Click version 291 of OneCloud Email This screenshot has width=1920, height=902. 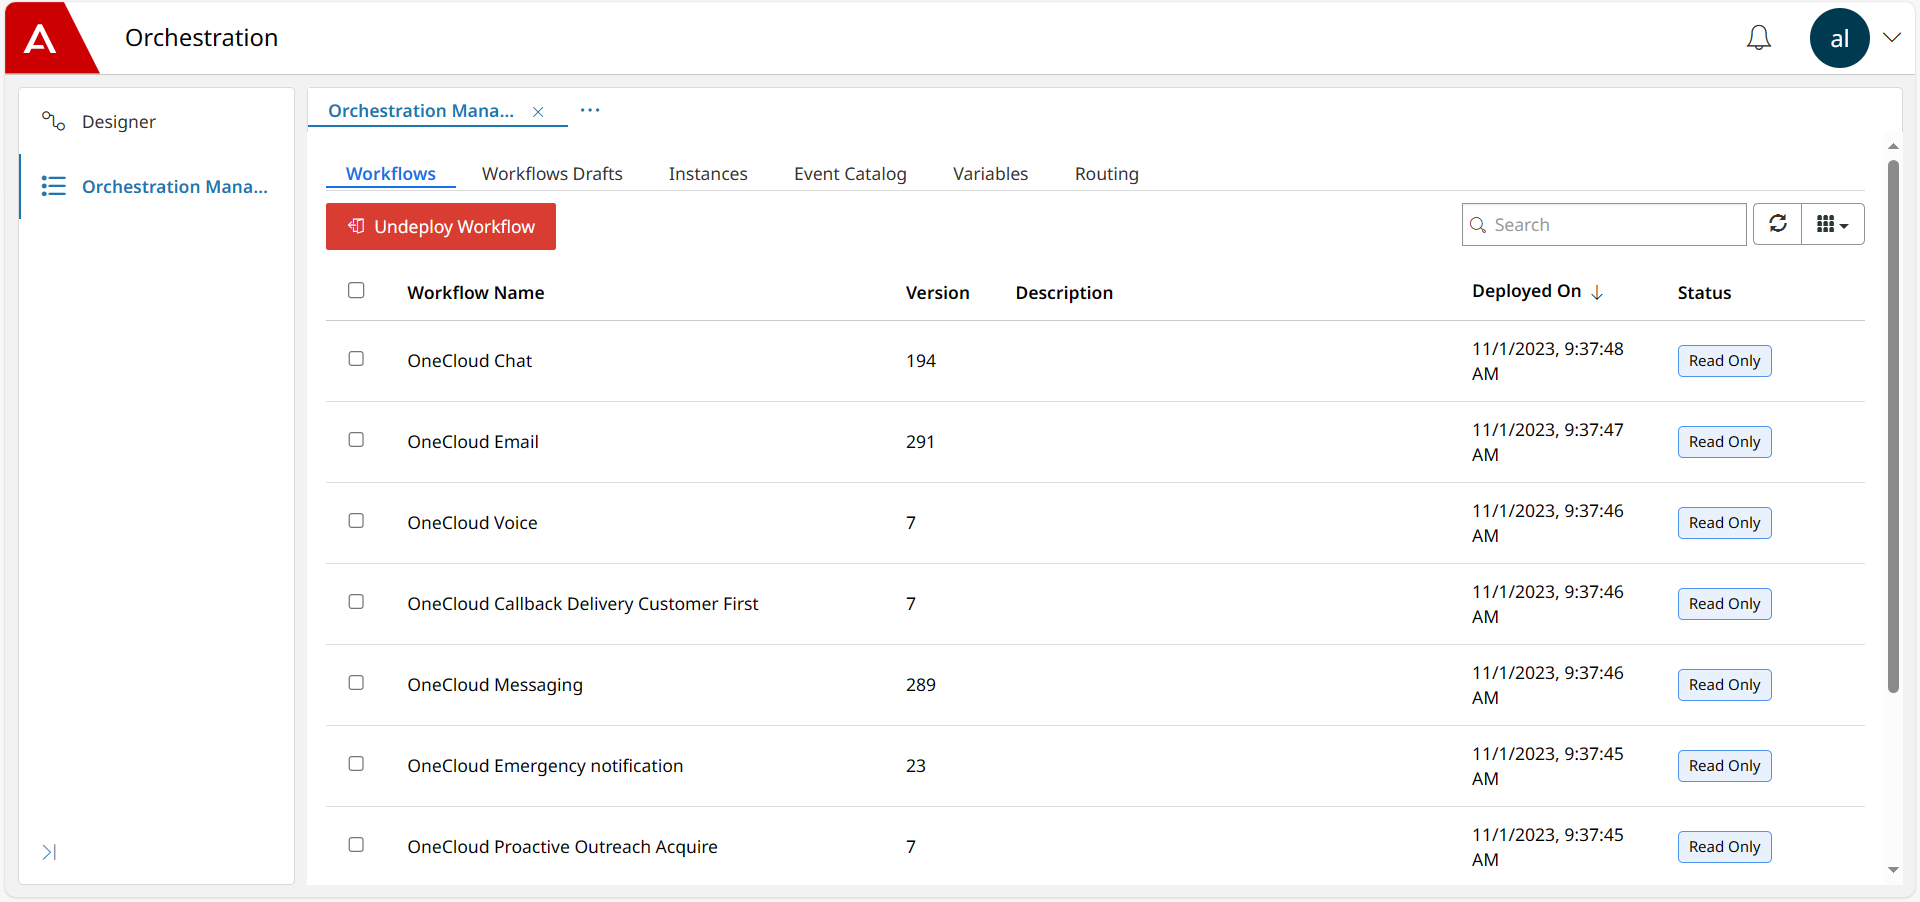click(x=920, y=442)
